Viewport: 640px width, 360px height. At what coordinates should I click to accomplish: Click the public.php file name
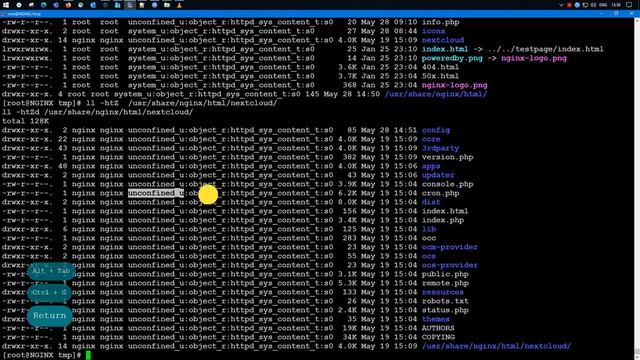click(x=445, y=274)
